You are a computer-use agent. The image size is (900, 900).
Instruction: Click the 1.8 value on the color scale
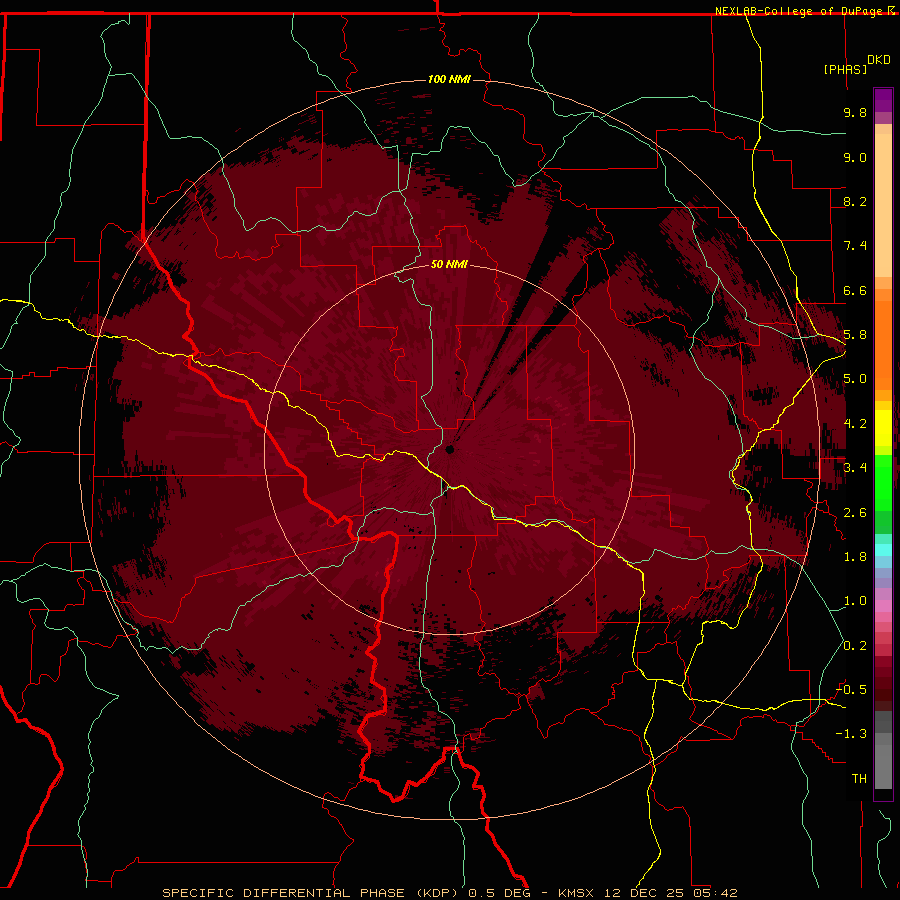[855, 557]
